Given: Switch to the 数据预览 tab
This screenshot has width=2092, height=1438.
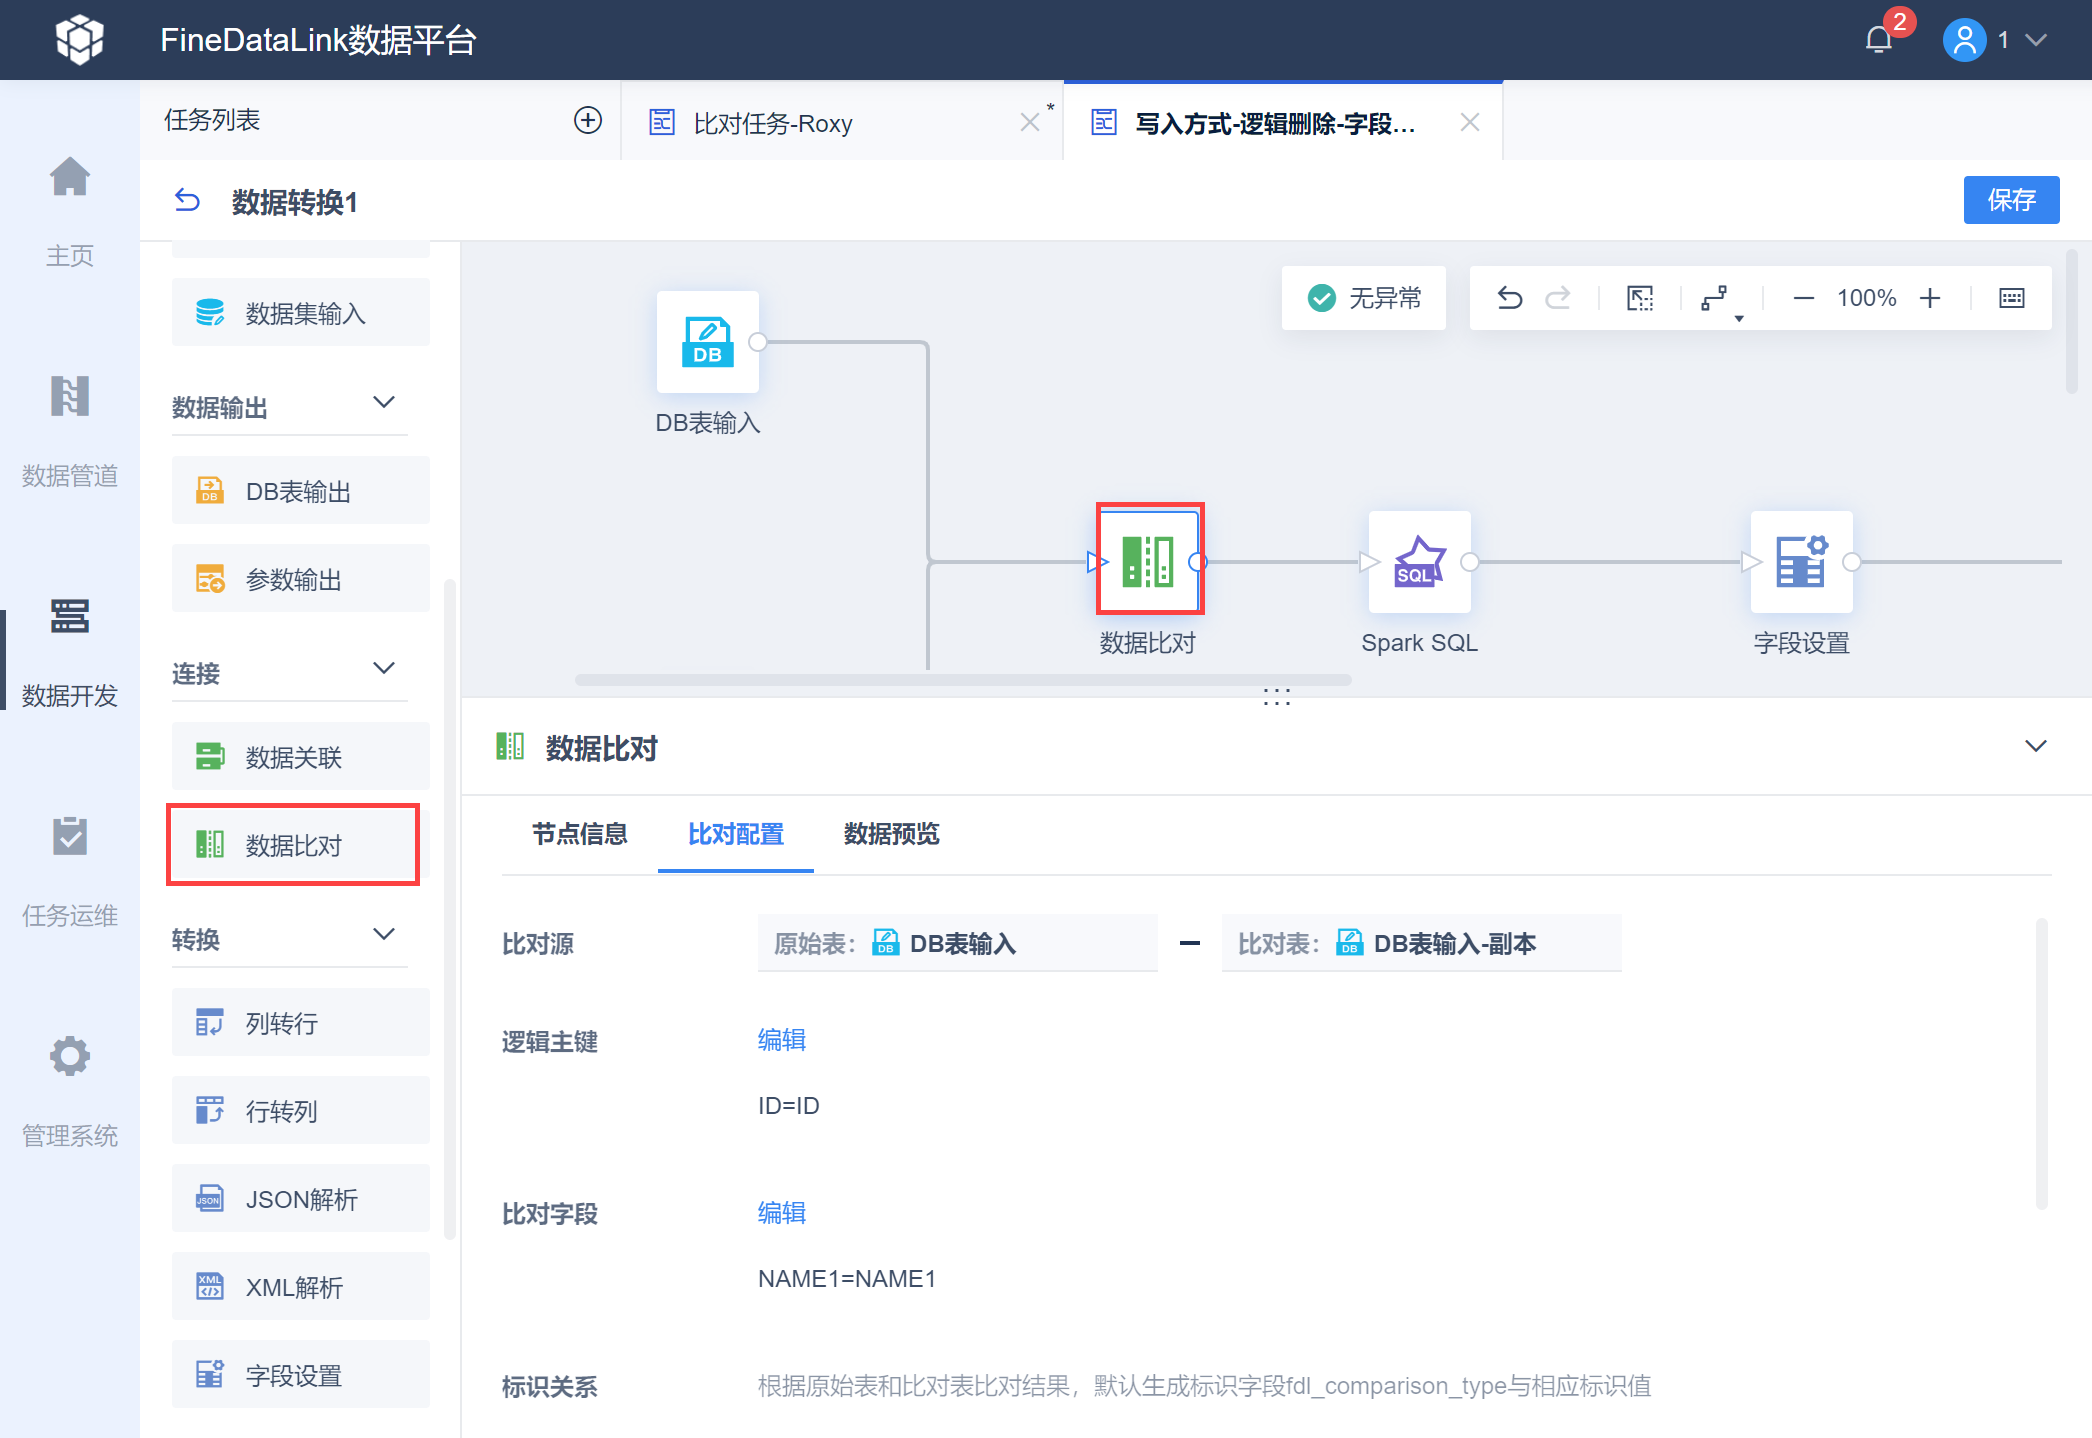Looking at the screenshot, I should coord(891,834).
